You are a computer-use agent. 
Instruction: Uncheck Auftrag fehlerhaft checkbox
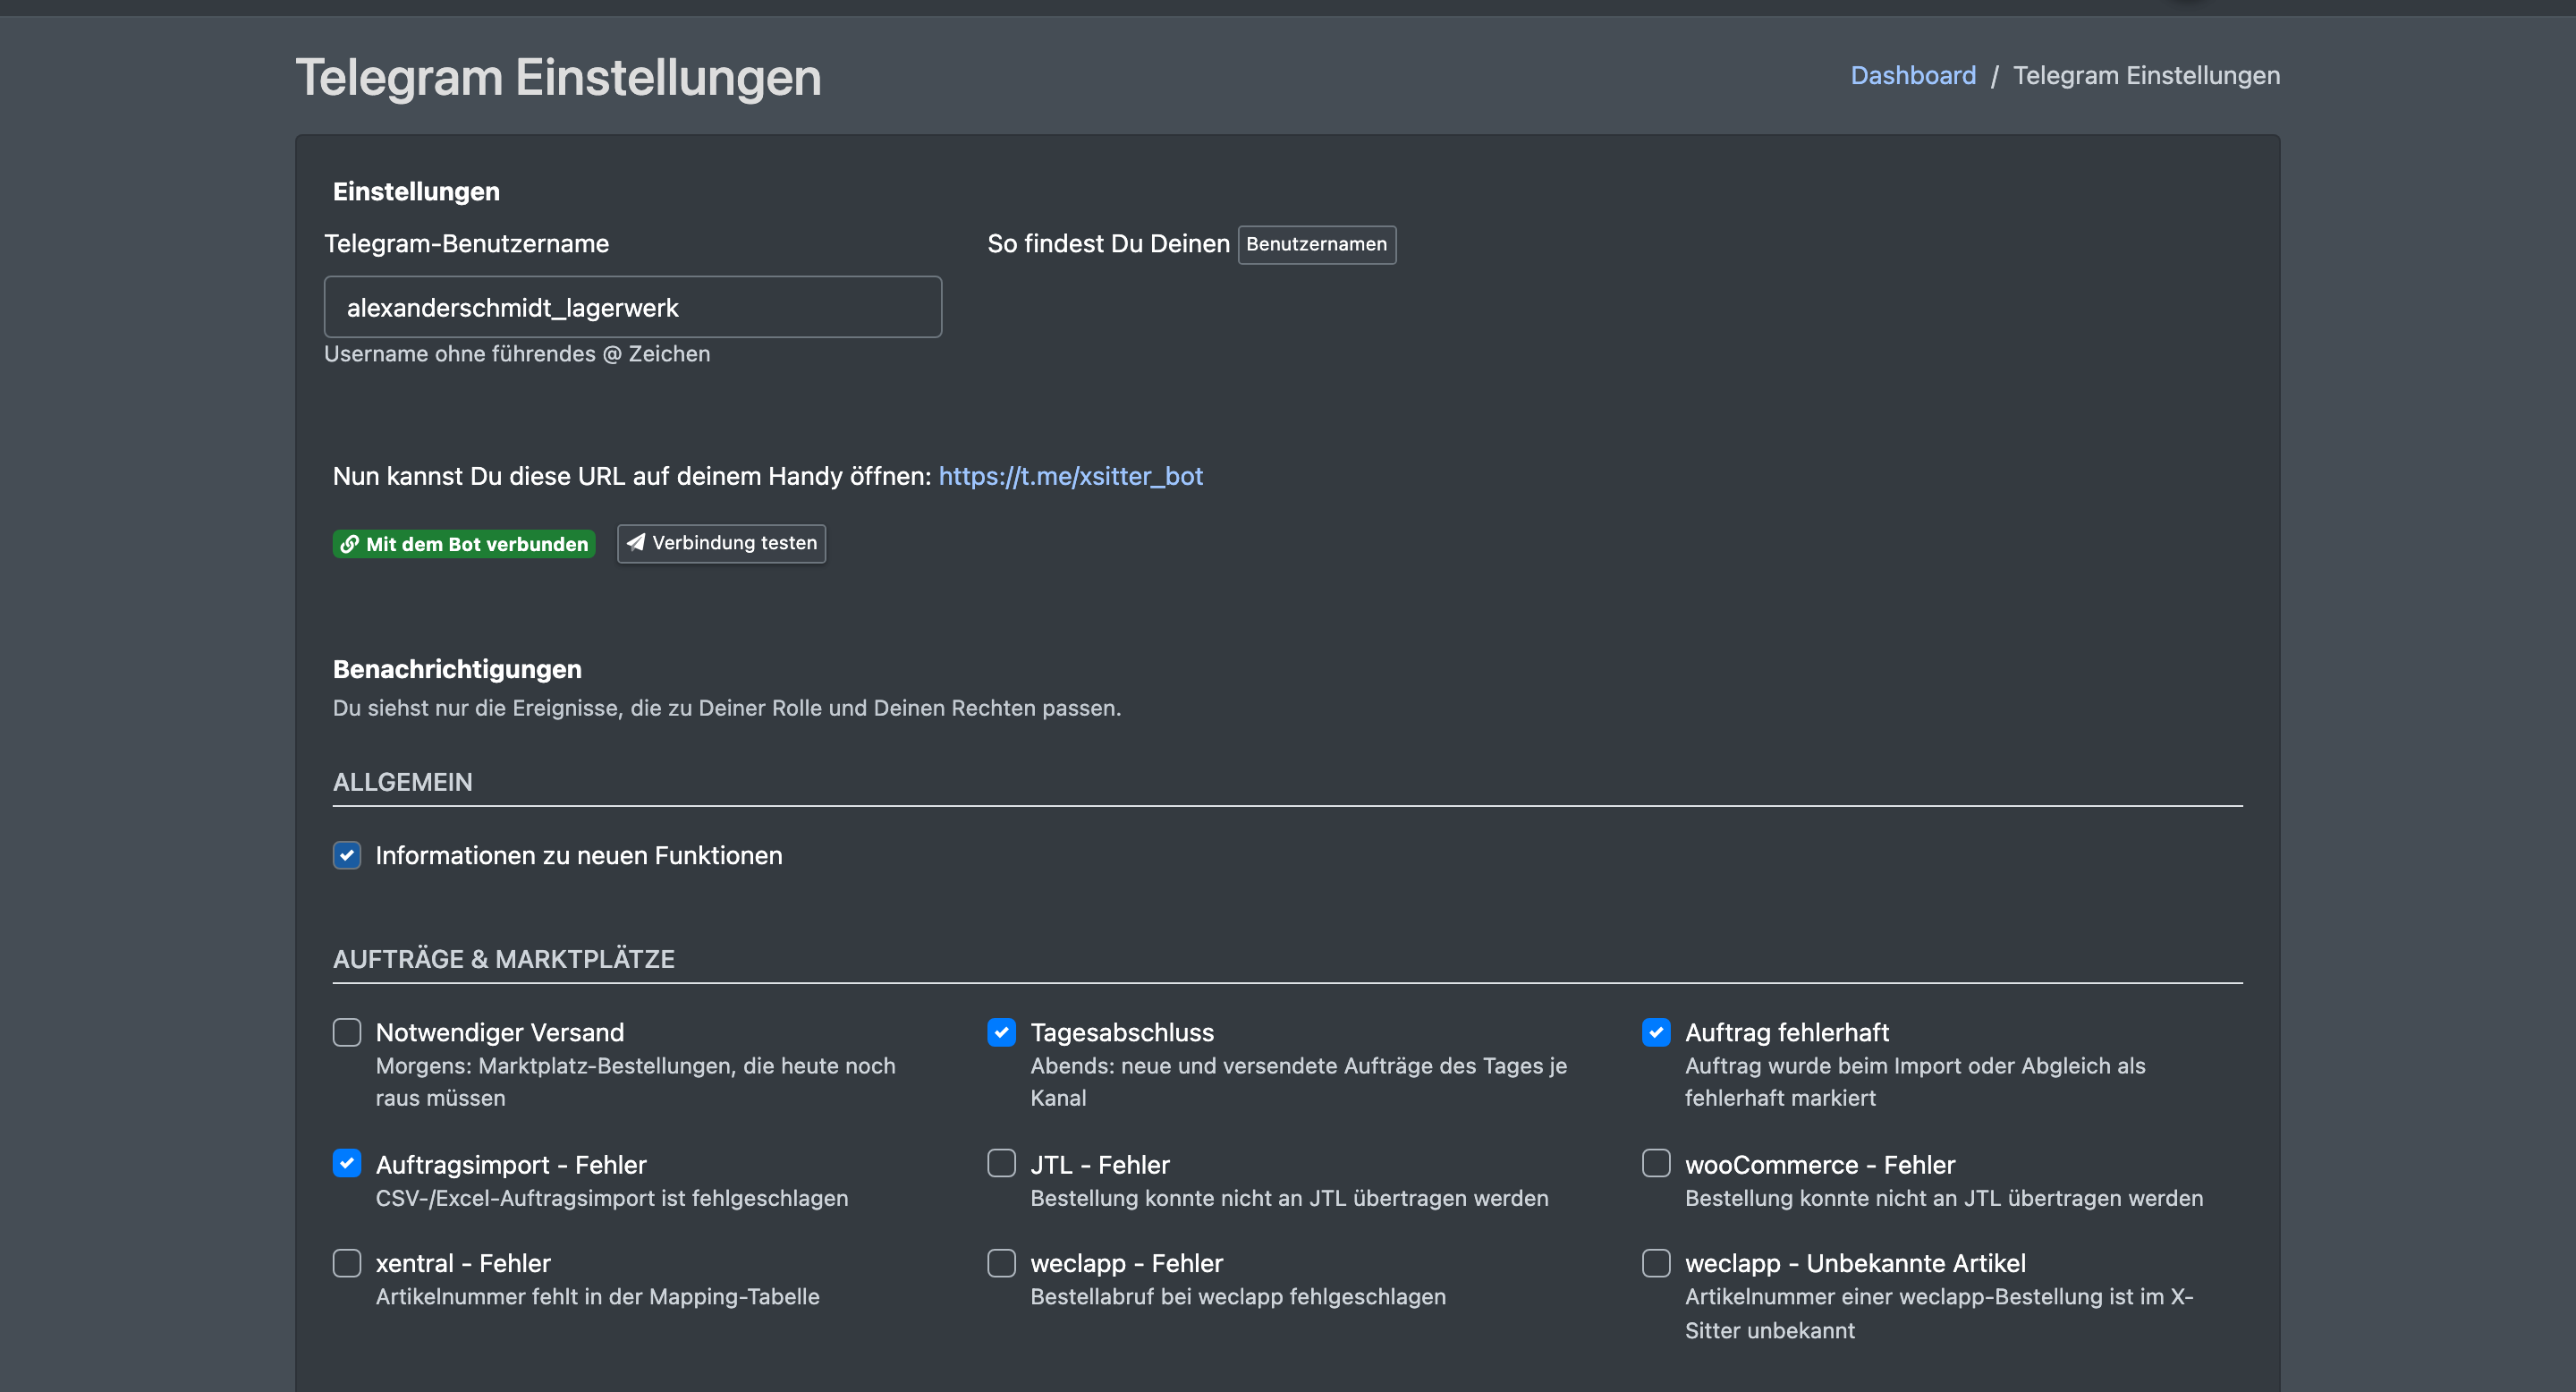coord(1656,1032)
